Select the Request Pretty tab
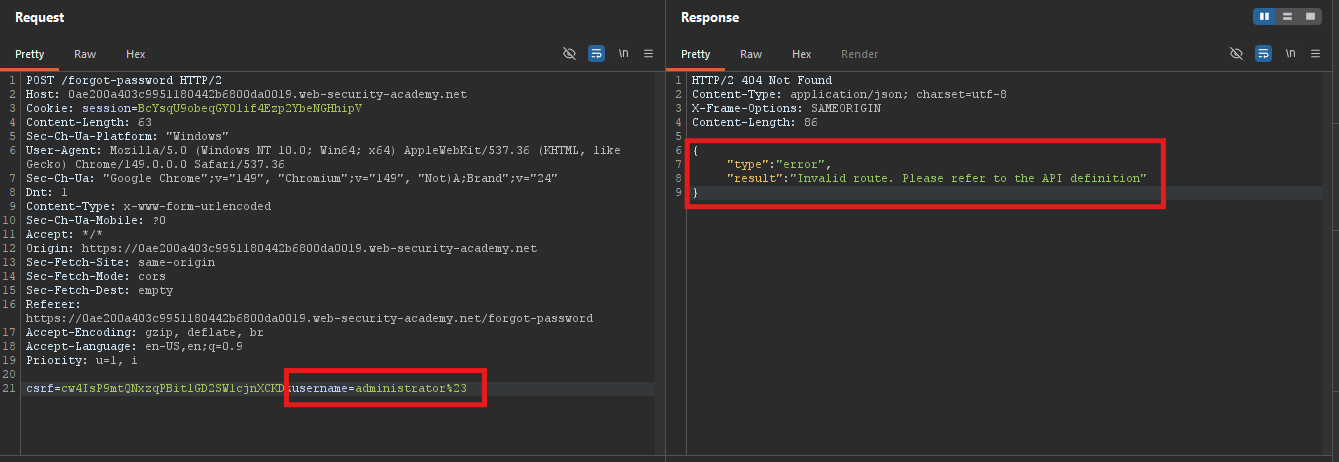1339x462 pixels. click(31, 54)
